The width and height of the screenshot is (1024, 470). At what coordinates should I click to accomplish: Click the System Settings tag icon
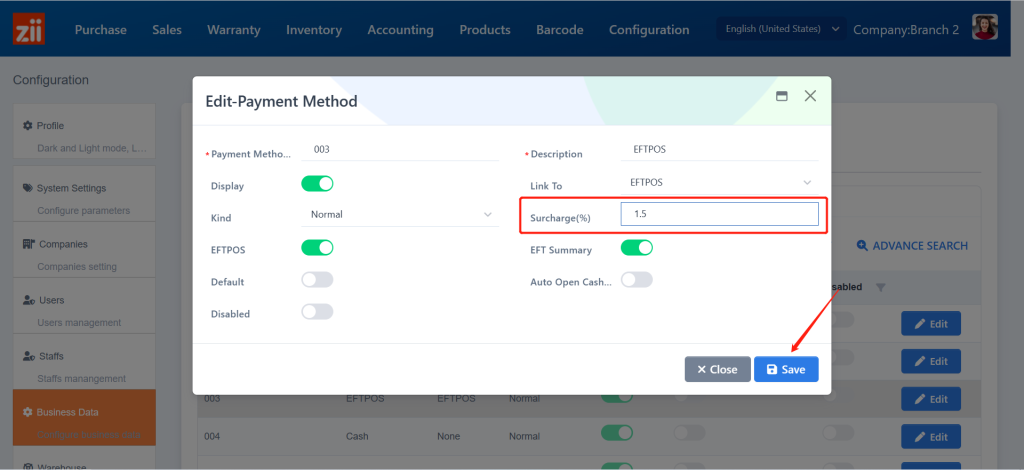pyautogui.click(x=28, y=188)
